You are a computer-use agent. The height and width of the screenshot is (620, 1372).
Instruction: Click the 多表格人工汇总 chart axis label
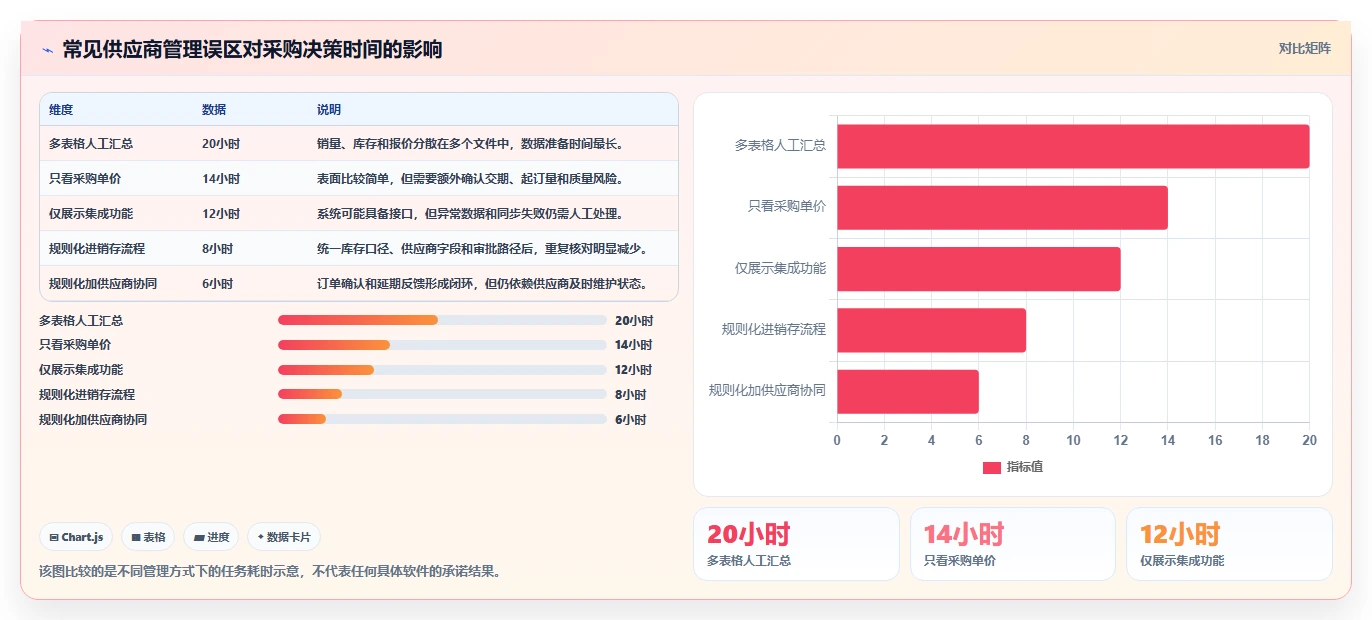coord(780,146)
